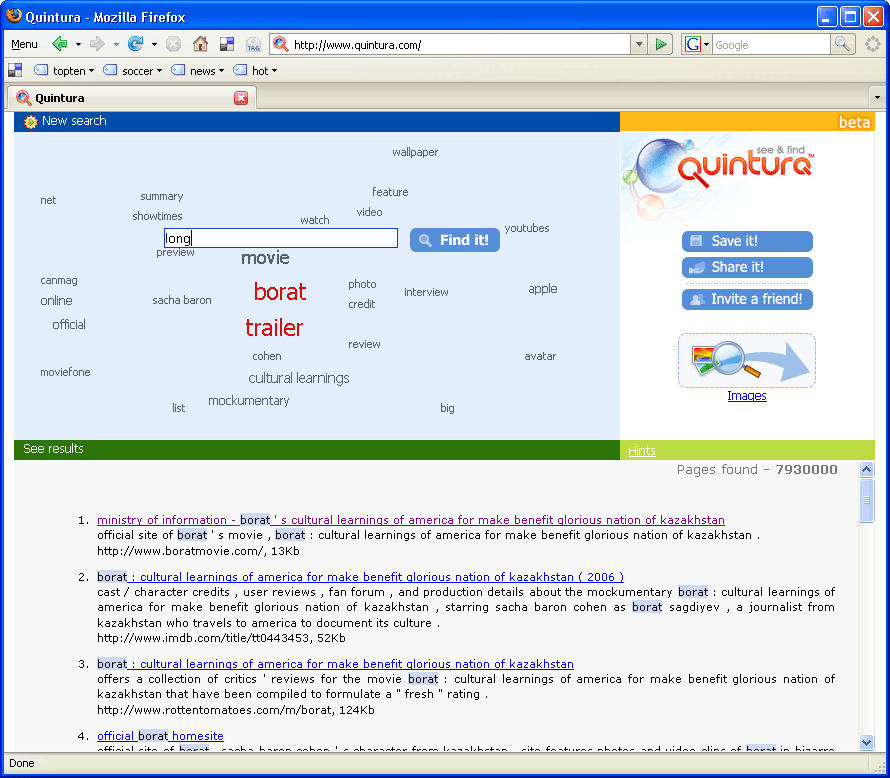Screen dimensions: 890x778
Task: Click the "apple" tag
Action: click(543, 289)
